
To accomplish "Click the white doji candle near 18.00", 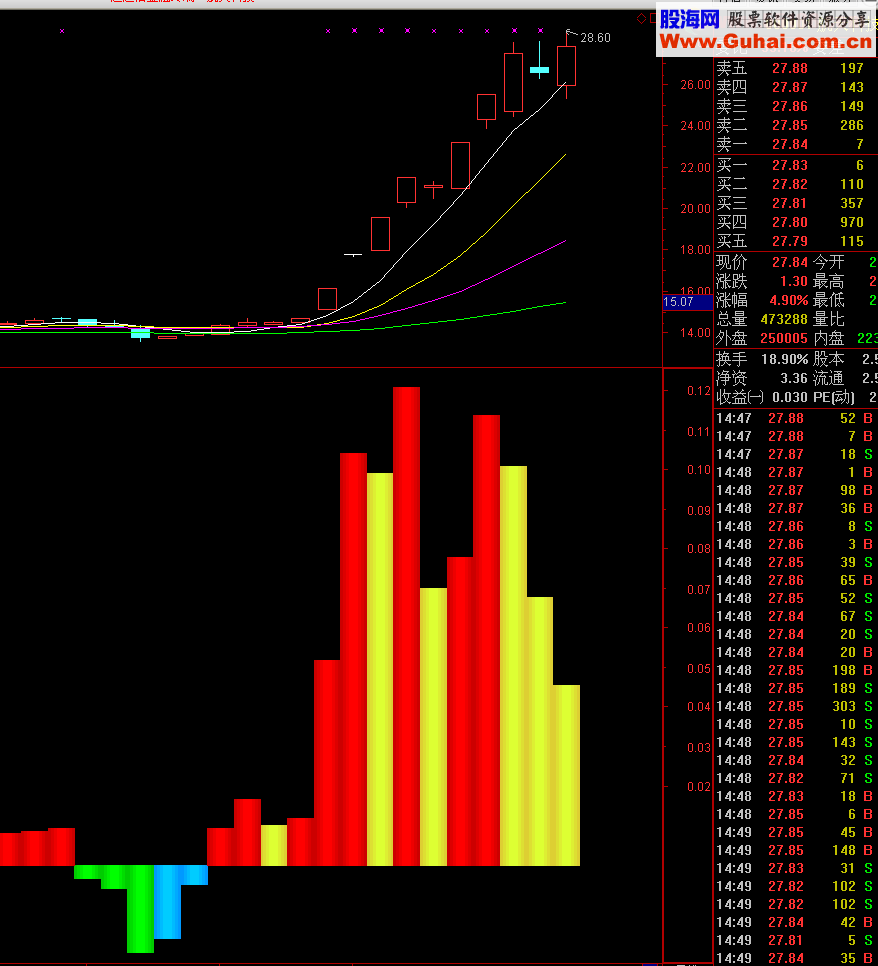I will point(353,254).
